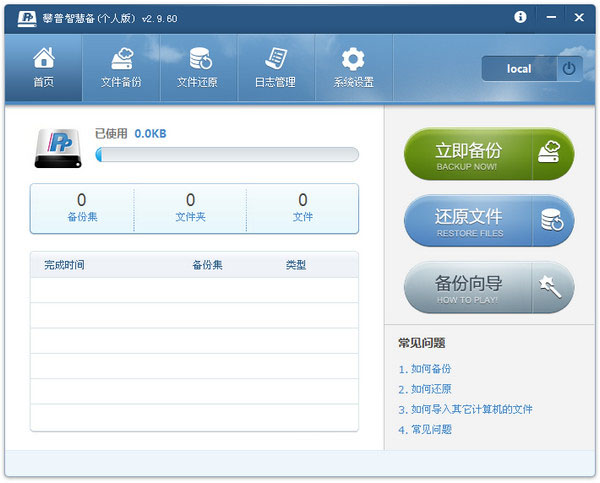Click the cloud drive icon on backup button
Viewport: 600px width, 483px height.
(x=549, y=152)
